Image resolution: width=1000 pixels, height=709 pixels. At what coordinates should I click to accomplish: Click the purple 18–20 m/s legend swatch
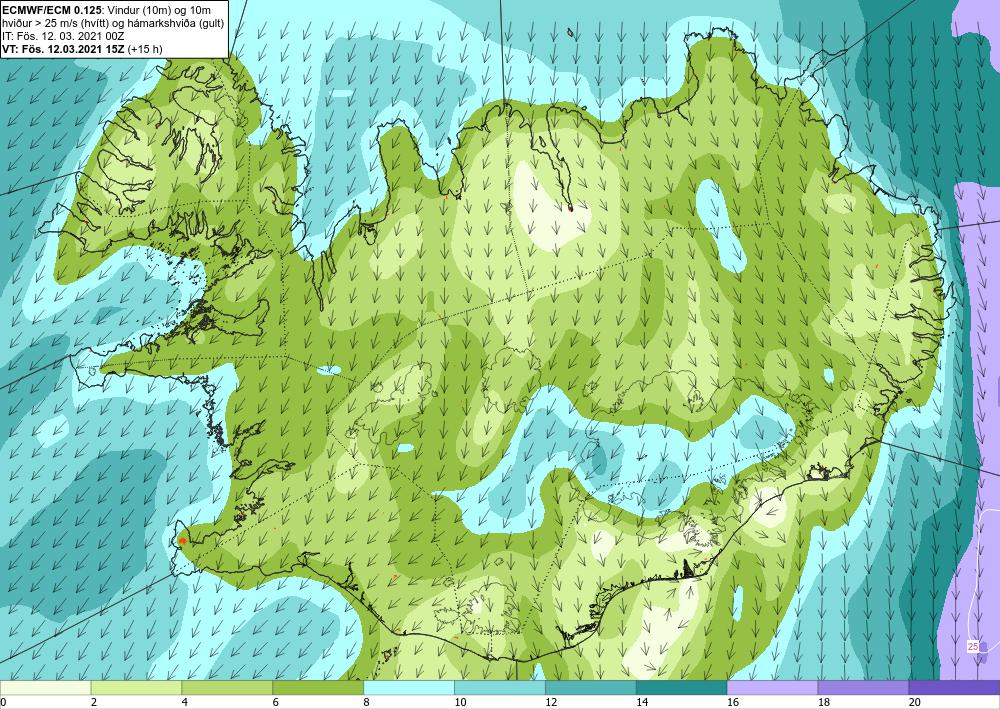pyautogui.click(x=863, y=688)
